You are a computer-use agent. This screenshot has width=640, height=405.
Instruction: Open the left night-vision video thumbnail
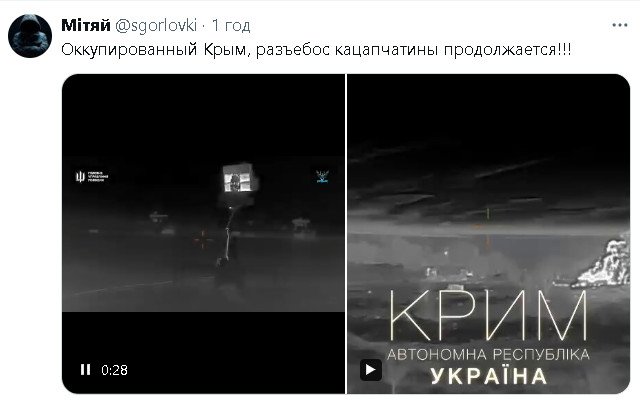(x=203, y=234)
